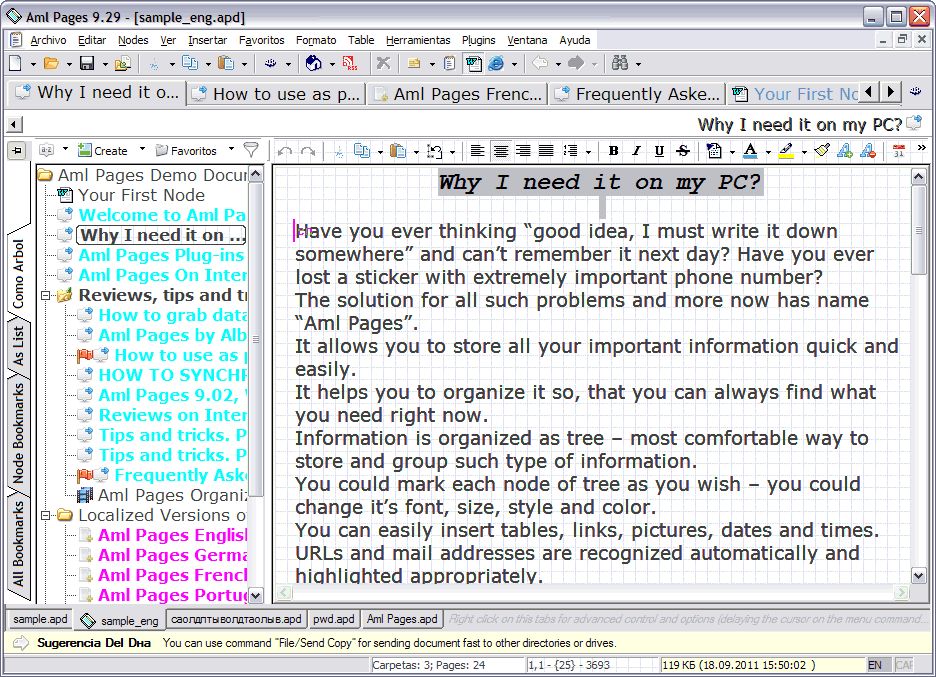Screen dimensions: 936x677
Task: Select the 'Aml Pages Plug-ins' tree node
Action: pos(161,255)
